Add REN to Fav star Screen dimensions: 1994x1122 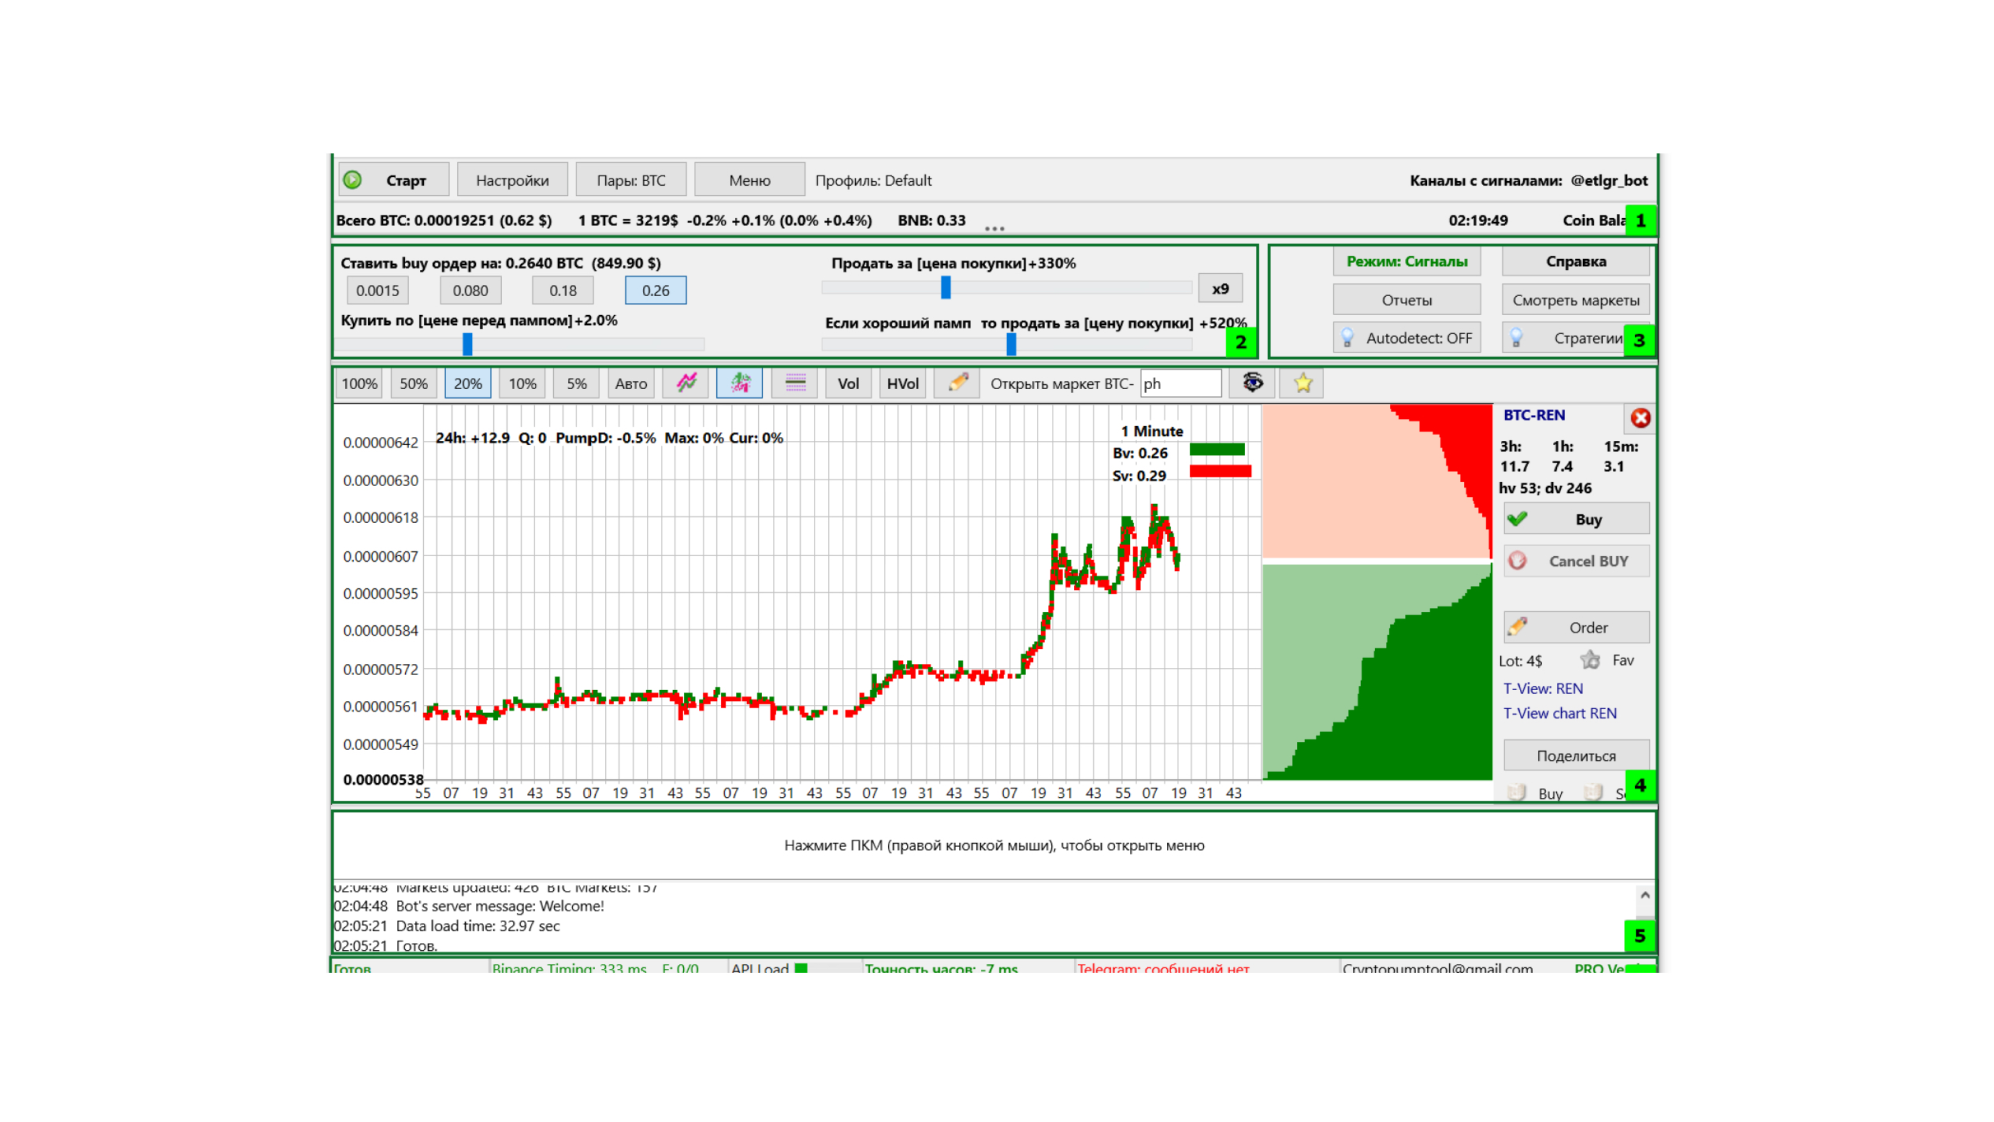coord(1591,660)
